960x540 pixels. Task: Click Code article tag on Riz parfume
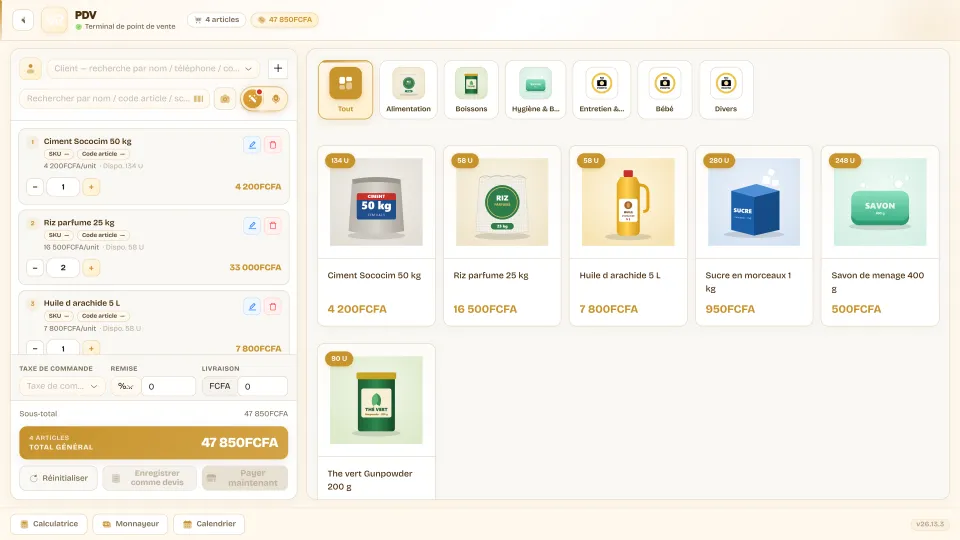(x=103, y=235)
